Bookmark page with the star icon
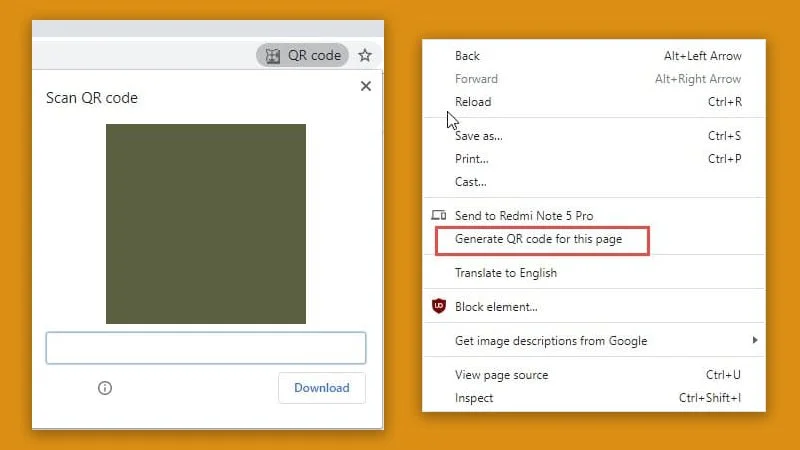800x450 pixels. click(365, 56)
